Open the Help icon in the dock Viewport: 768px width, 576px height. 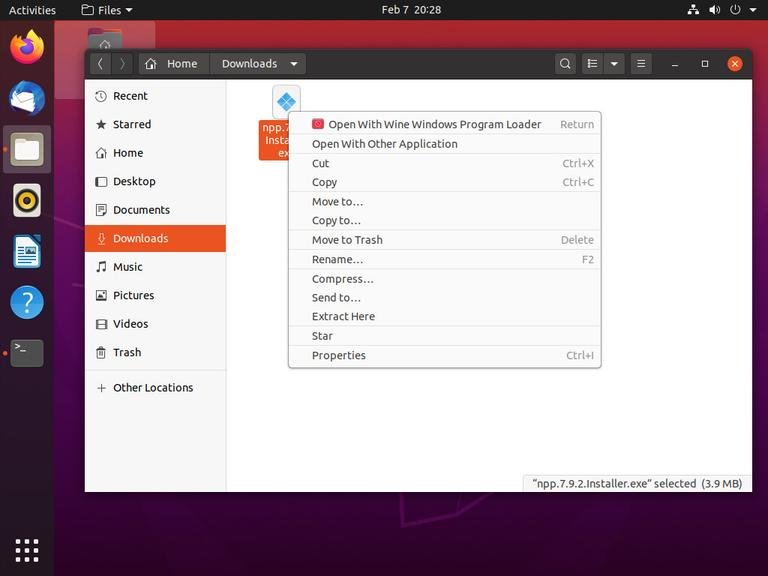[x=27, y=301]
